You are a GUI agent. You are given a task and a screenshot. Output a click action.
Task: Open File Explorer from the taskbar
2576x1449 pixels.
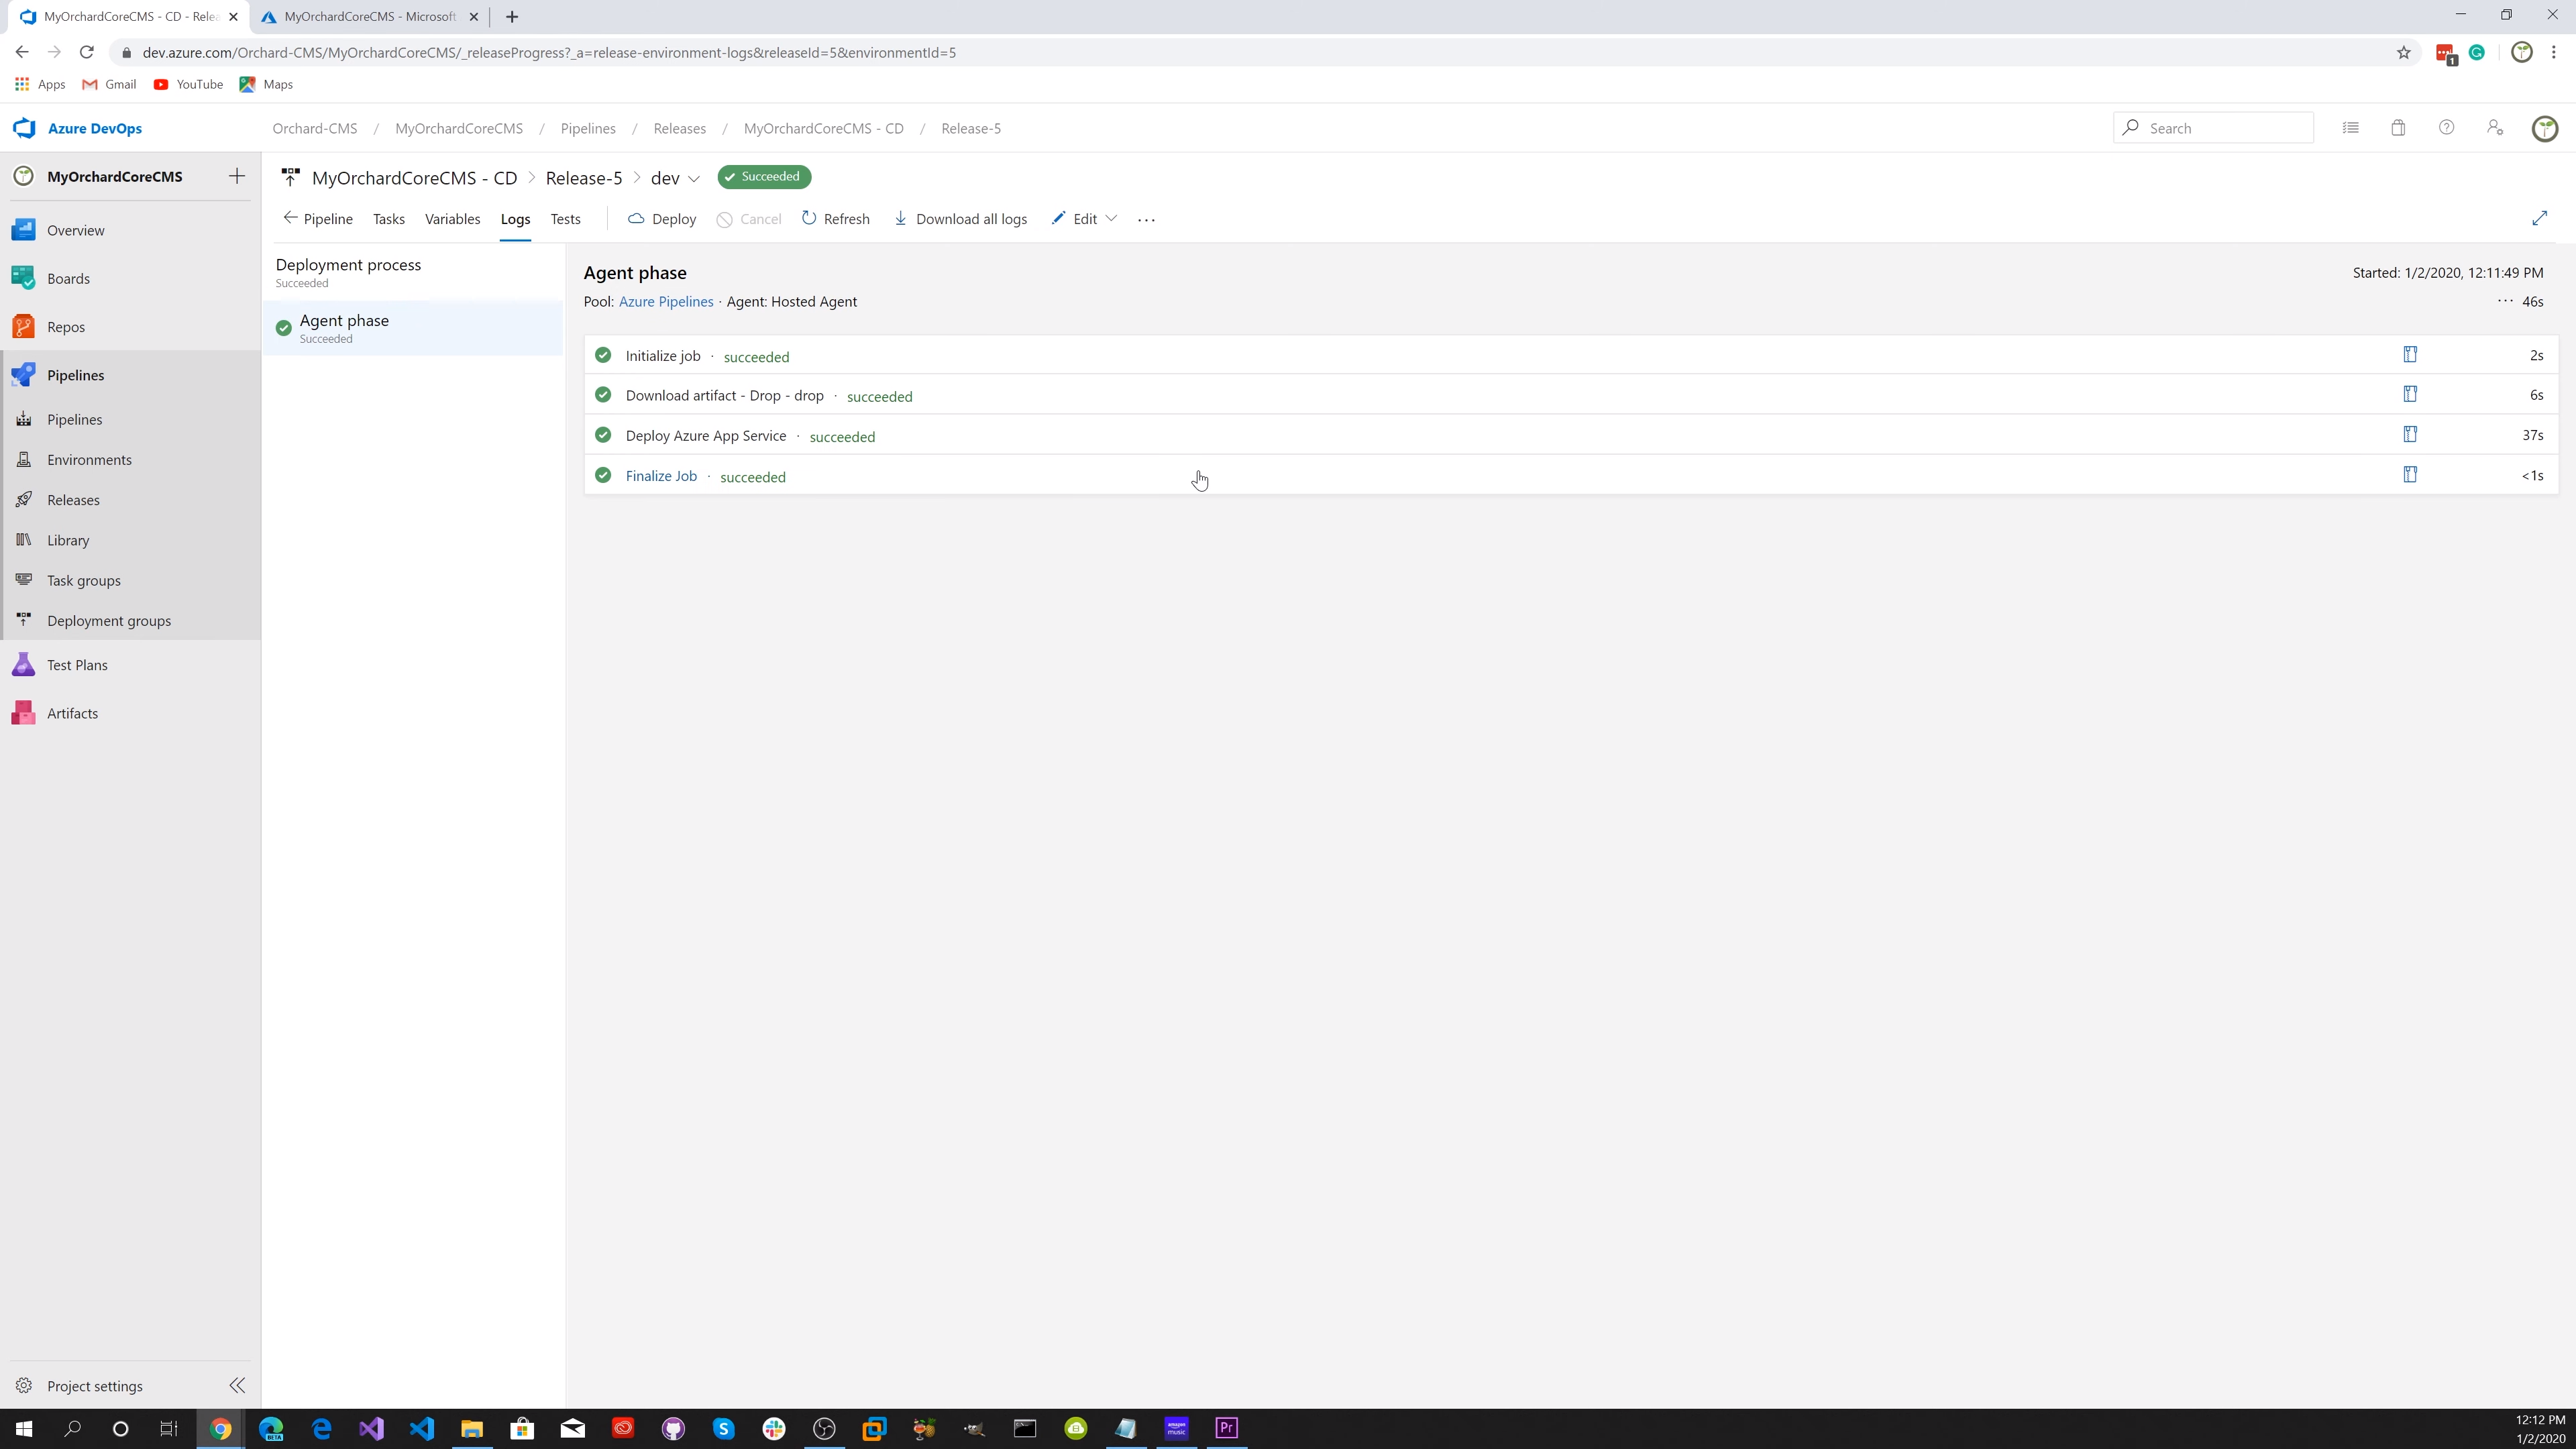tap(471, 1428)
